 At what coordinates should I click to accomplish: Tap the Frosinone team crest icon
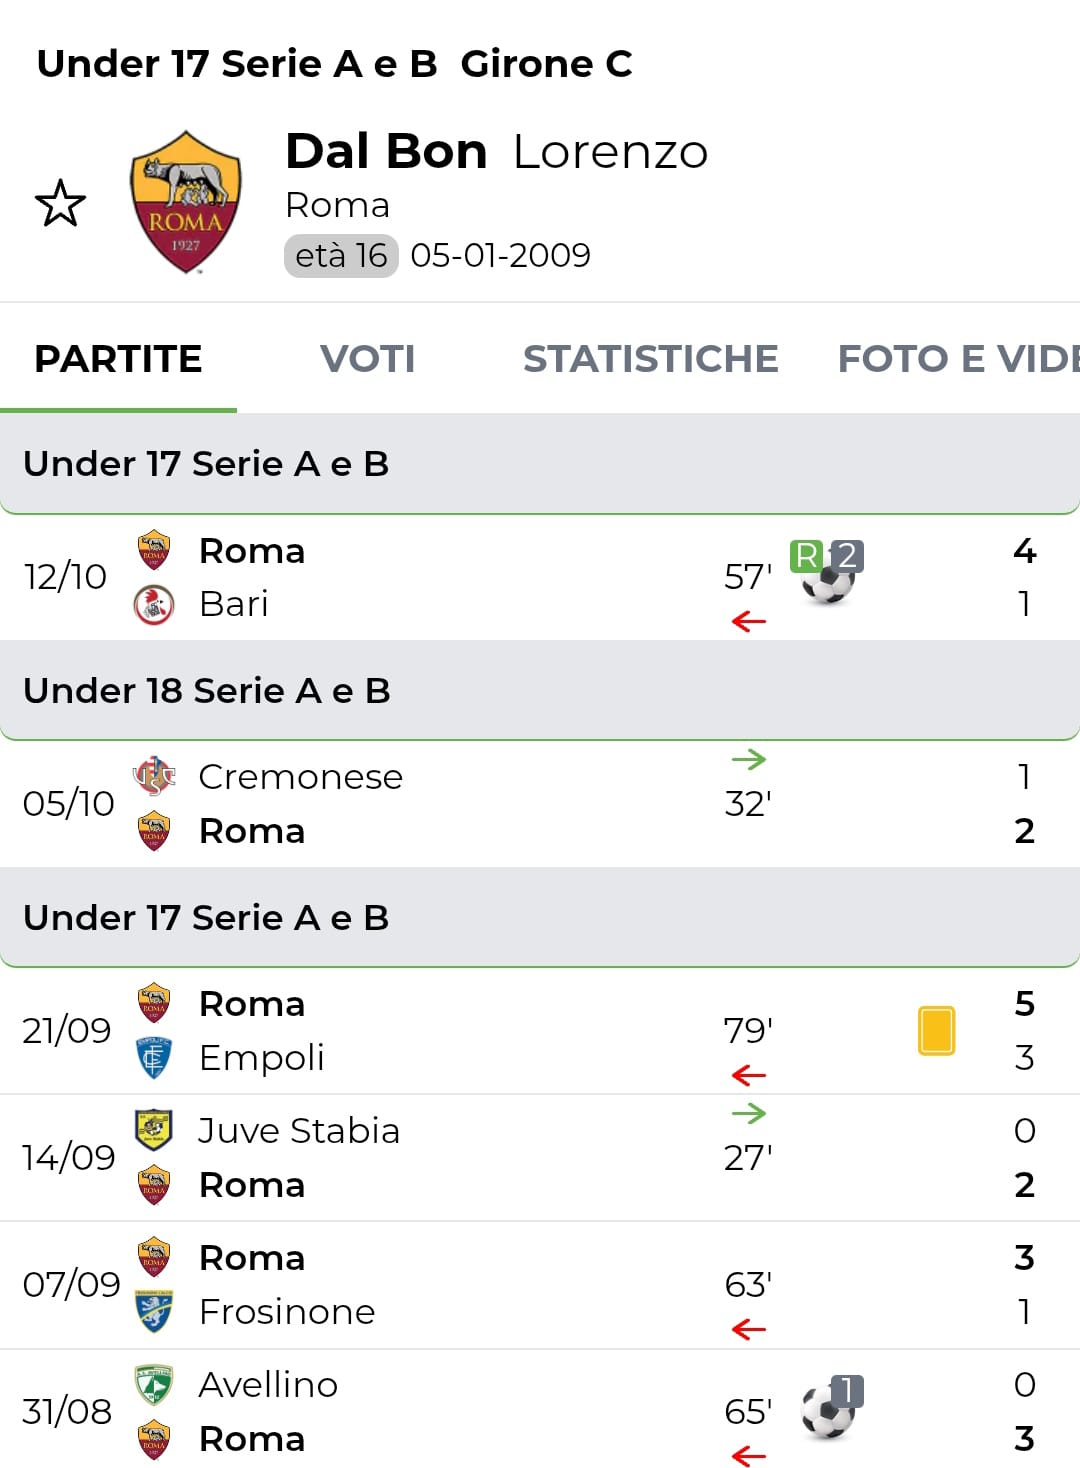[154, 1311]
